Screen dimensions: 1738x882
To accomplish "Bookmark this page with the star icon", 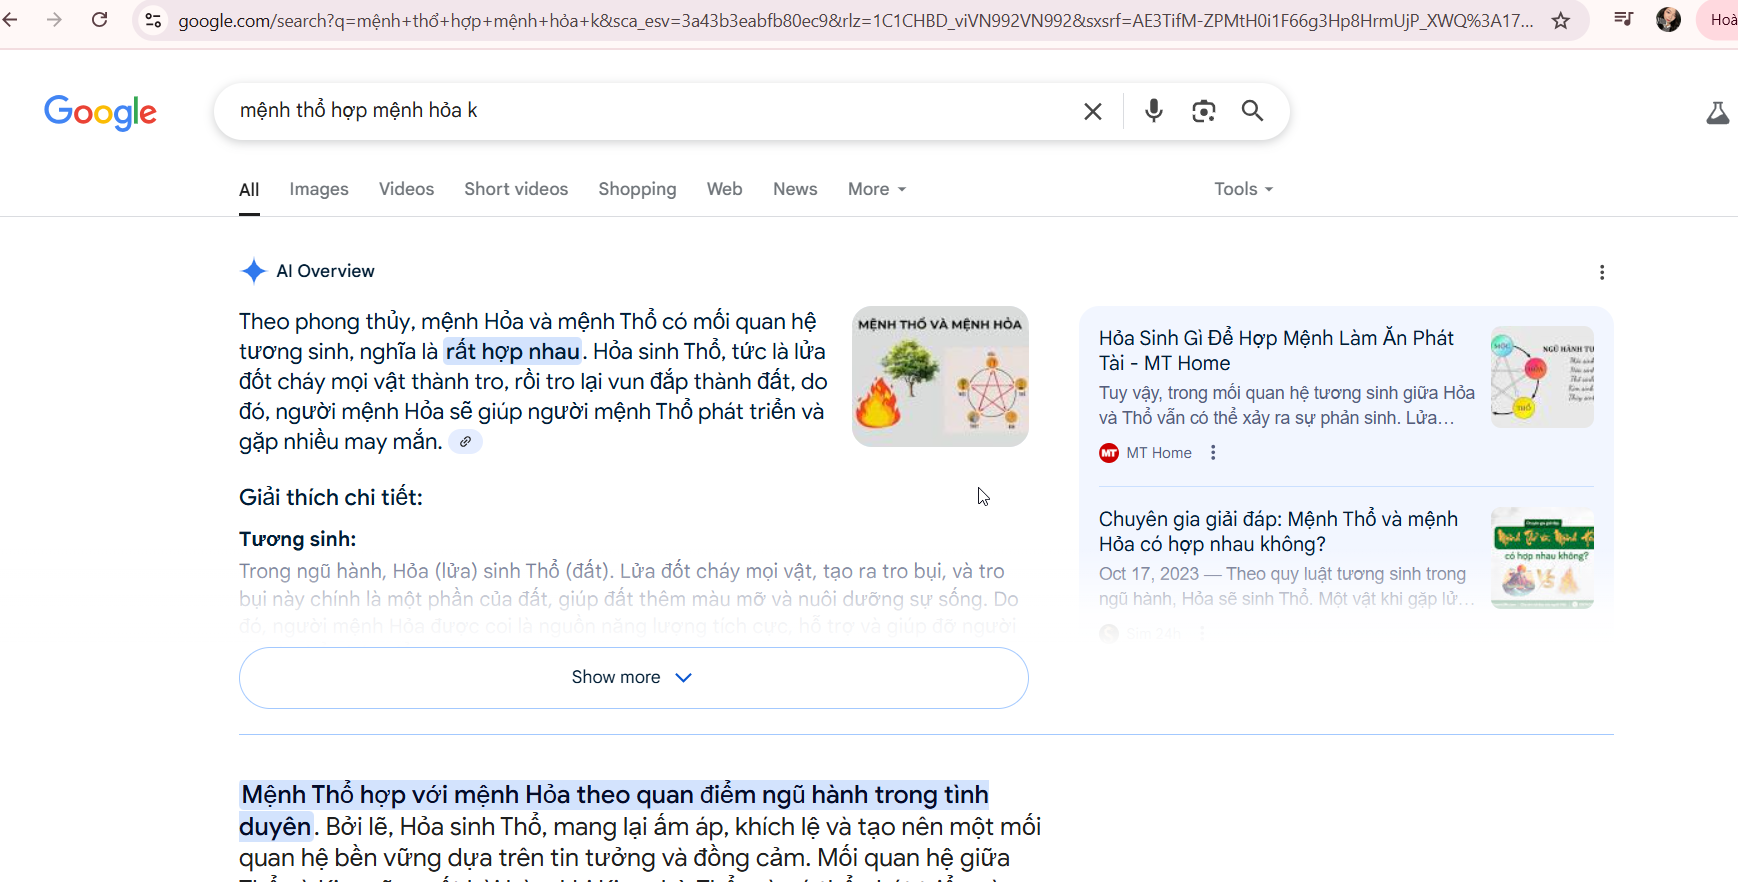I will (x=1560, y=20).
